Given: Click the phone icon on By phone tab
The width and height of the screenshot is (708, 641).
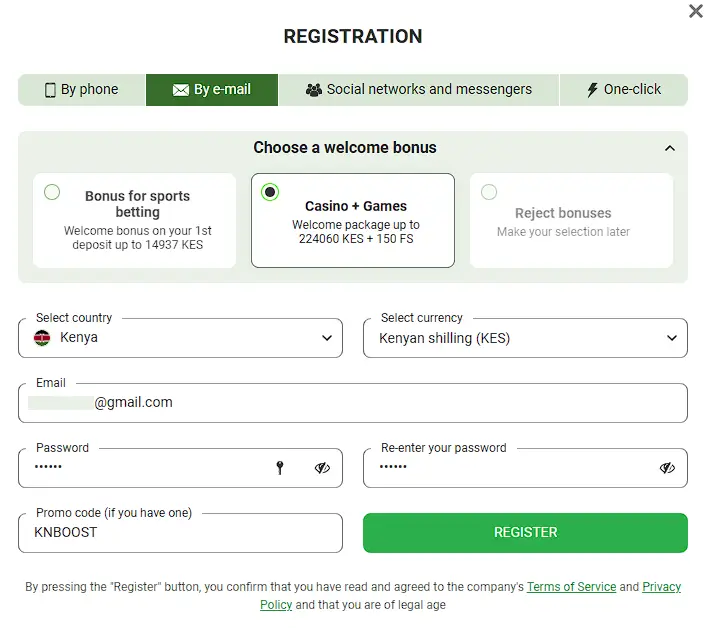Looking at the screenshot, I should click(50, 90).
